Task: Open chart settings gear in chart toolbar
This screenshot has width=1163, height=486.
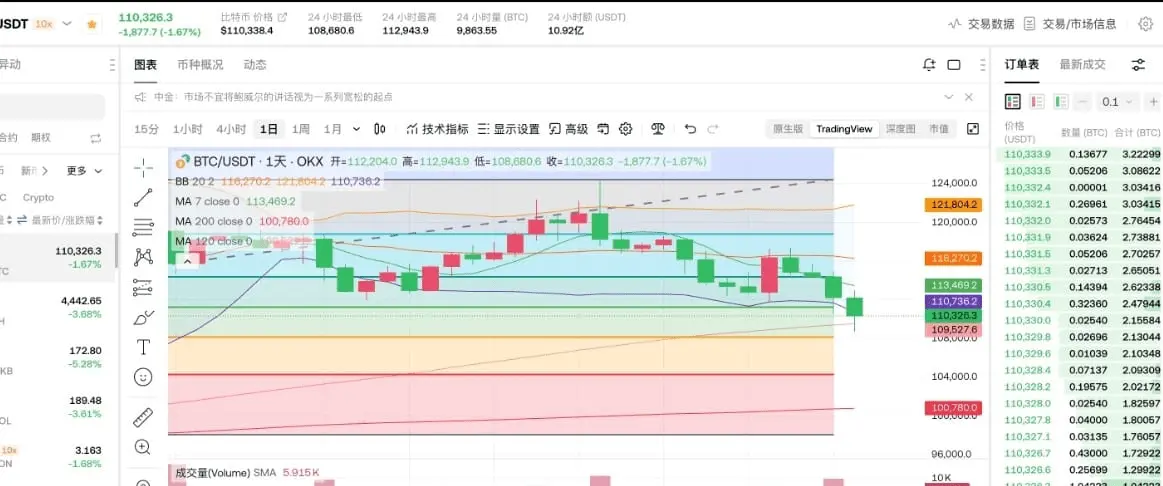Action: click(x=625, y=129)
